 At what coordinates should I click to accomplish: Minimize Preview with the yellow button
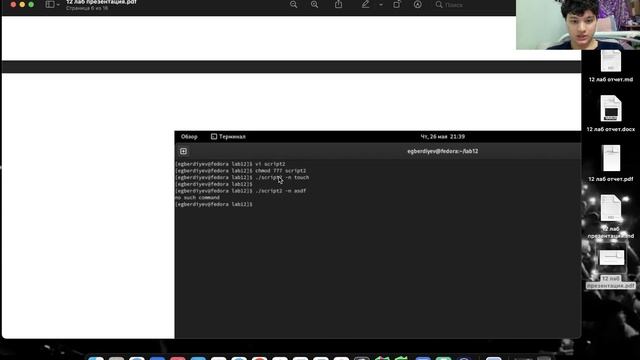pos(22,4)
